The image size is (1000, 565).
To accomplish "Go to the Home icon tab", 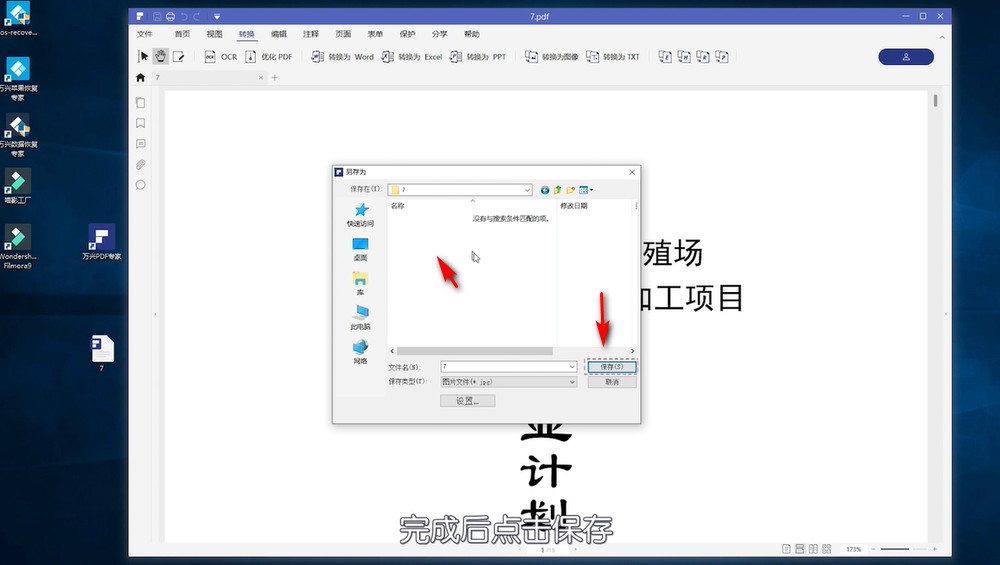I will point(140,78).
